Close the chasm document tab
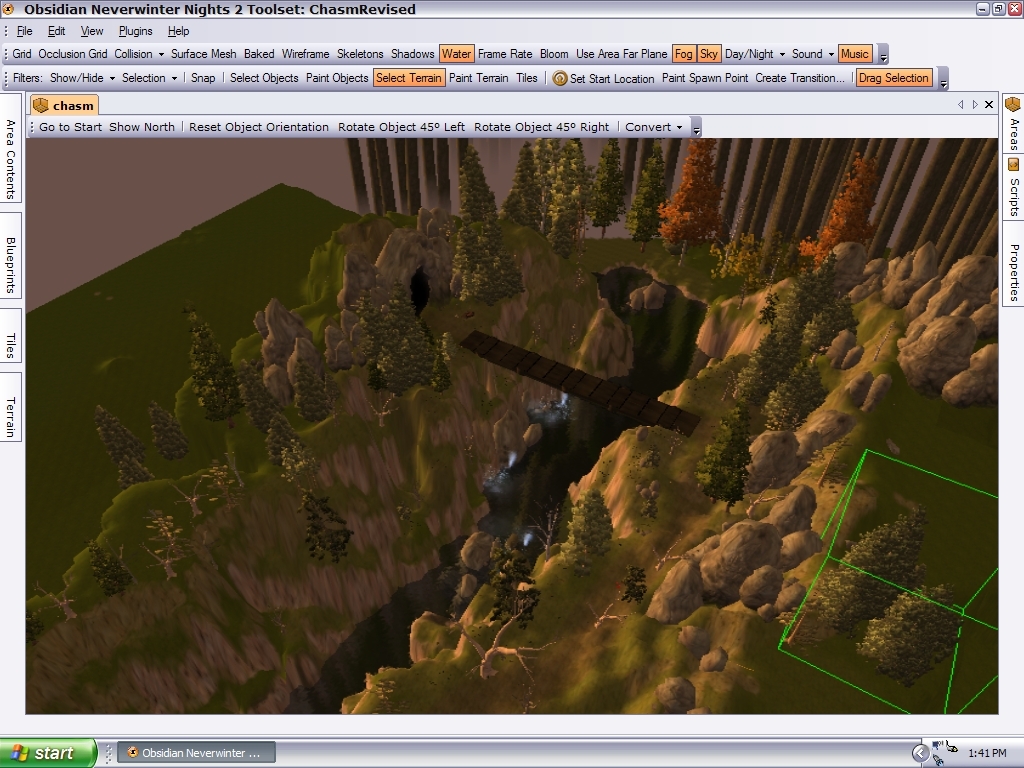The image size is (1024, 768). (989, 104)
